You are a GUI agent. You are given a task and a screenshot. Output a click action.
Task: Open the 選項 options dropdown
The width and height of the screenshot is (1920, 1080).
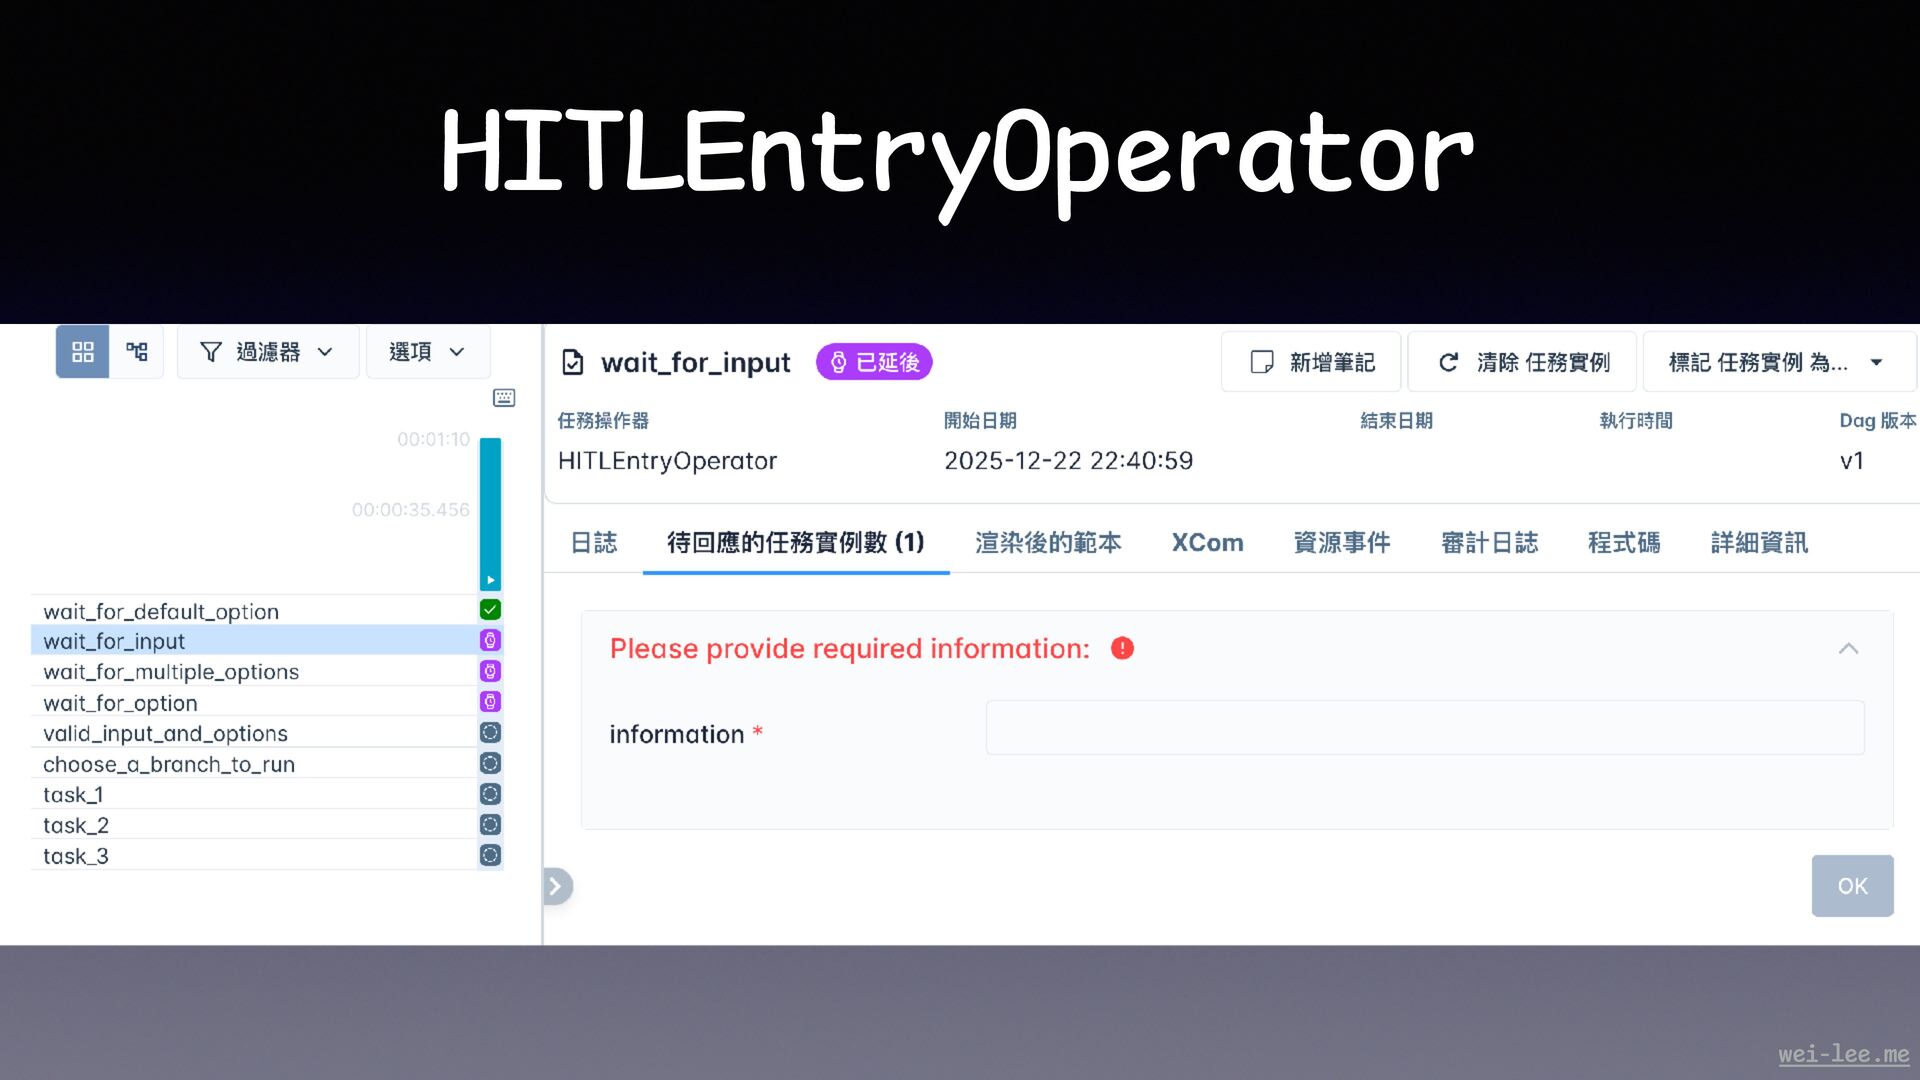tap(427, 352)
